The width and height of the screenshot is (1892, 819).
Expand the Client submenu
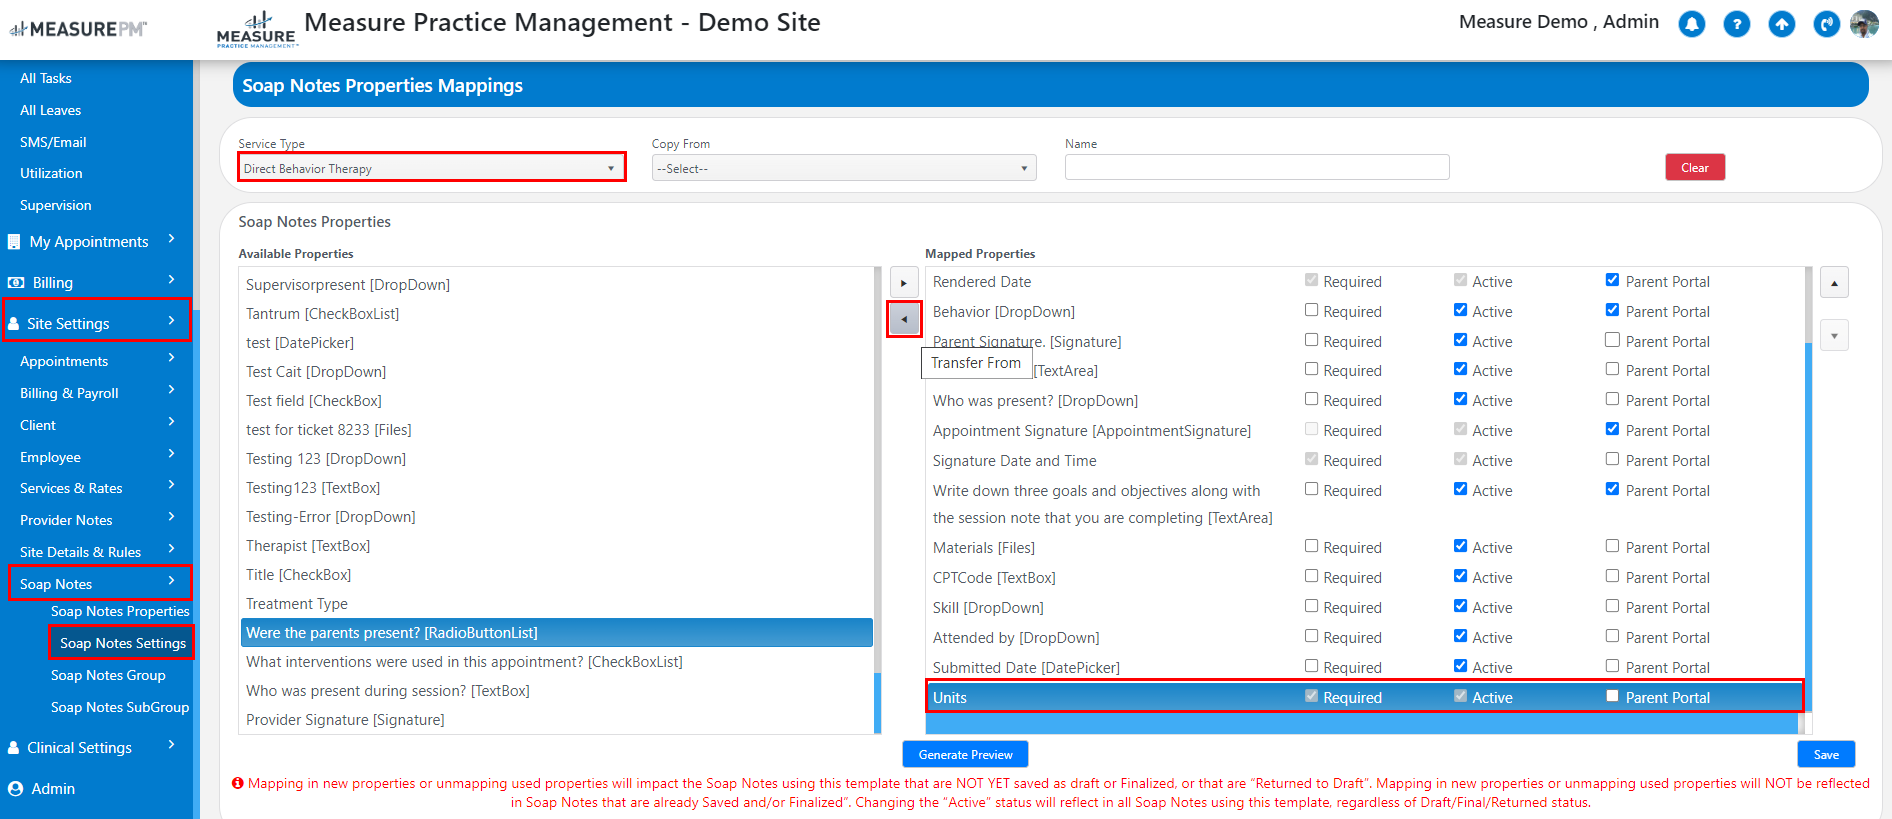click(172, 422)
